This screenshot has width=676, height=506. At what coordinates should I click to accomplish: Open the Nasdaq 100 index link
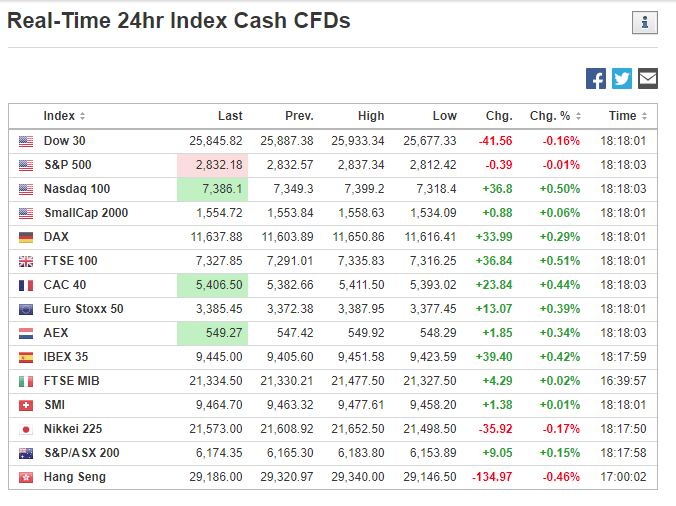coord(75,189)
